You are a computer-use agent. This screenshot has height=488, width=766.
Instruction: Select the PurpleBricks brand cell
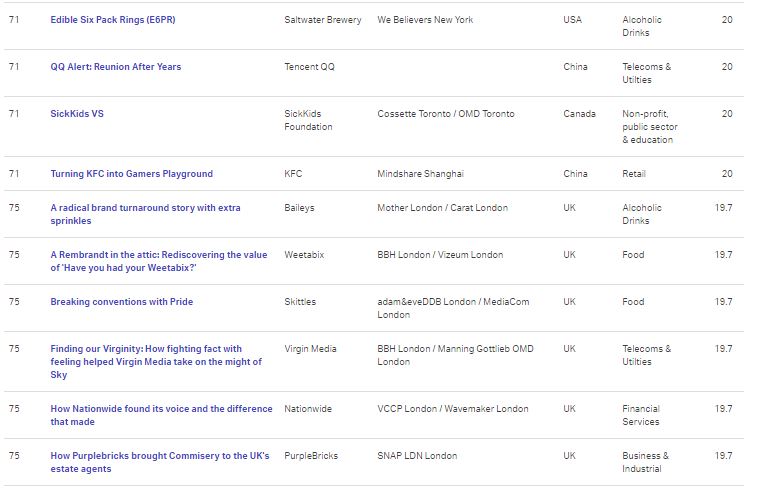311,455
